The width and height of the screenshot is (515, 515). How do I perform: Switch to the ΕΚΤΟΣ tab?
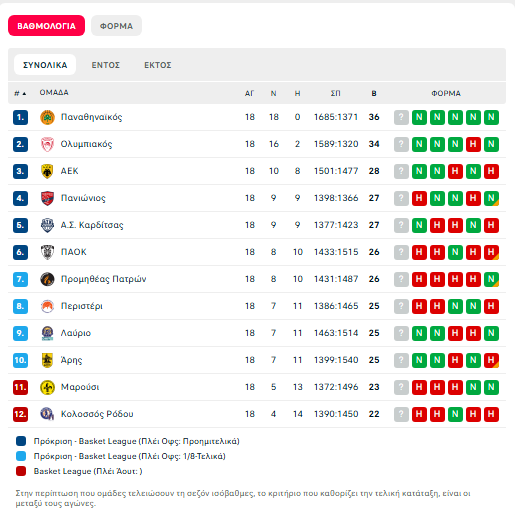coord(158,65)
